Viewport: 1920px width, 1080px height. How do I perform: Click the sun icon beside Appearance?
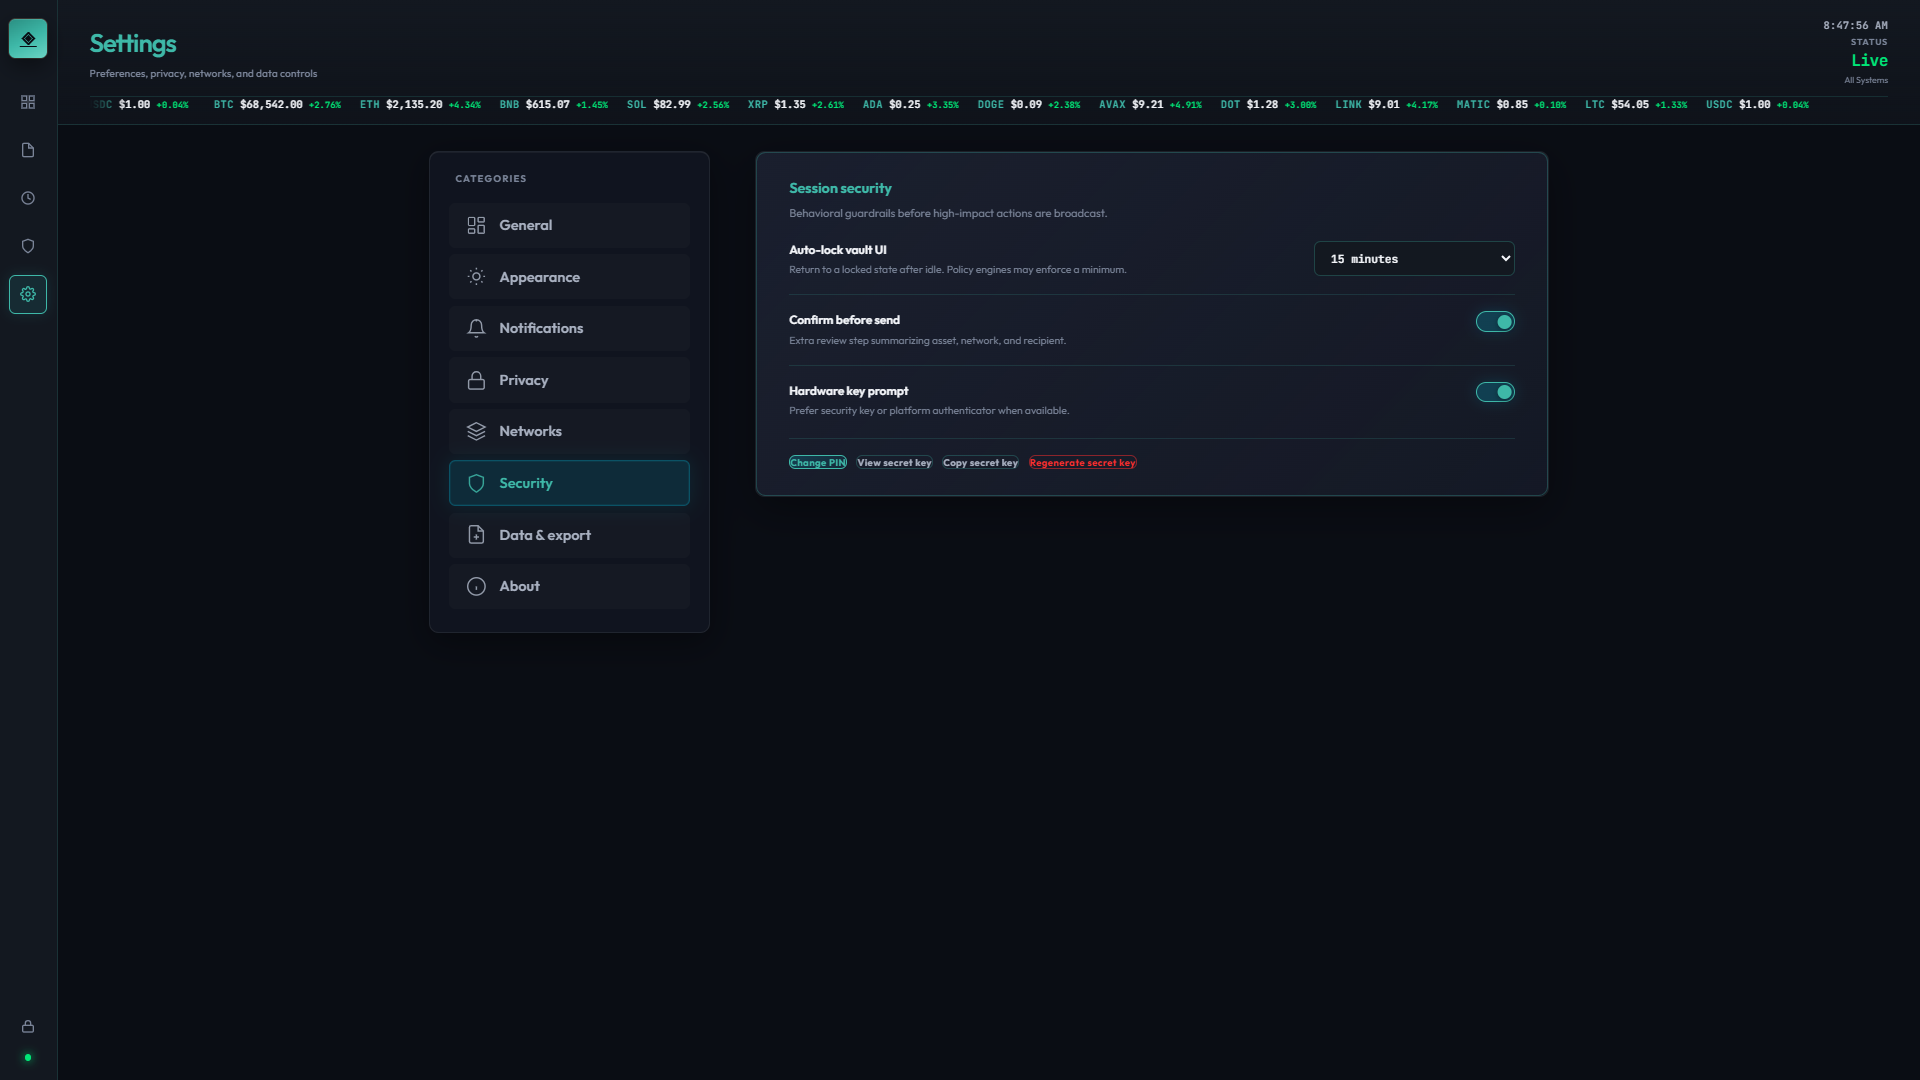pos(476,276)
